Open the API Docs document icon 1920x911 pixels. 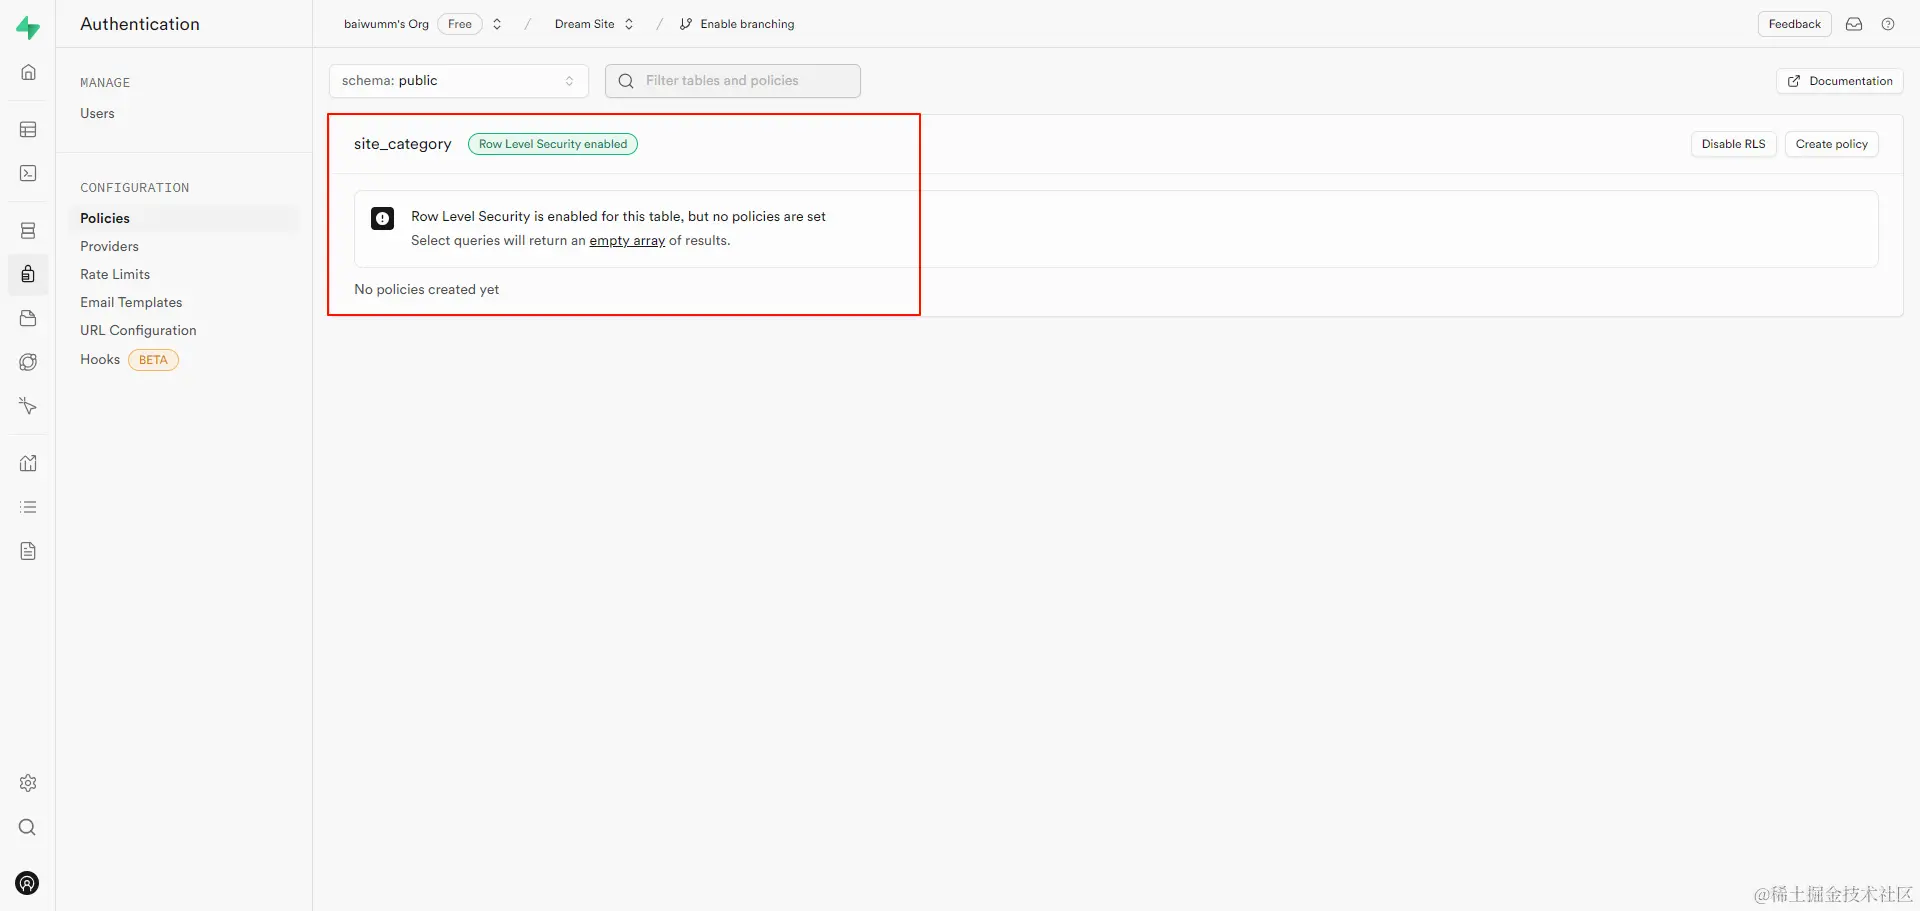(28, 551)
